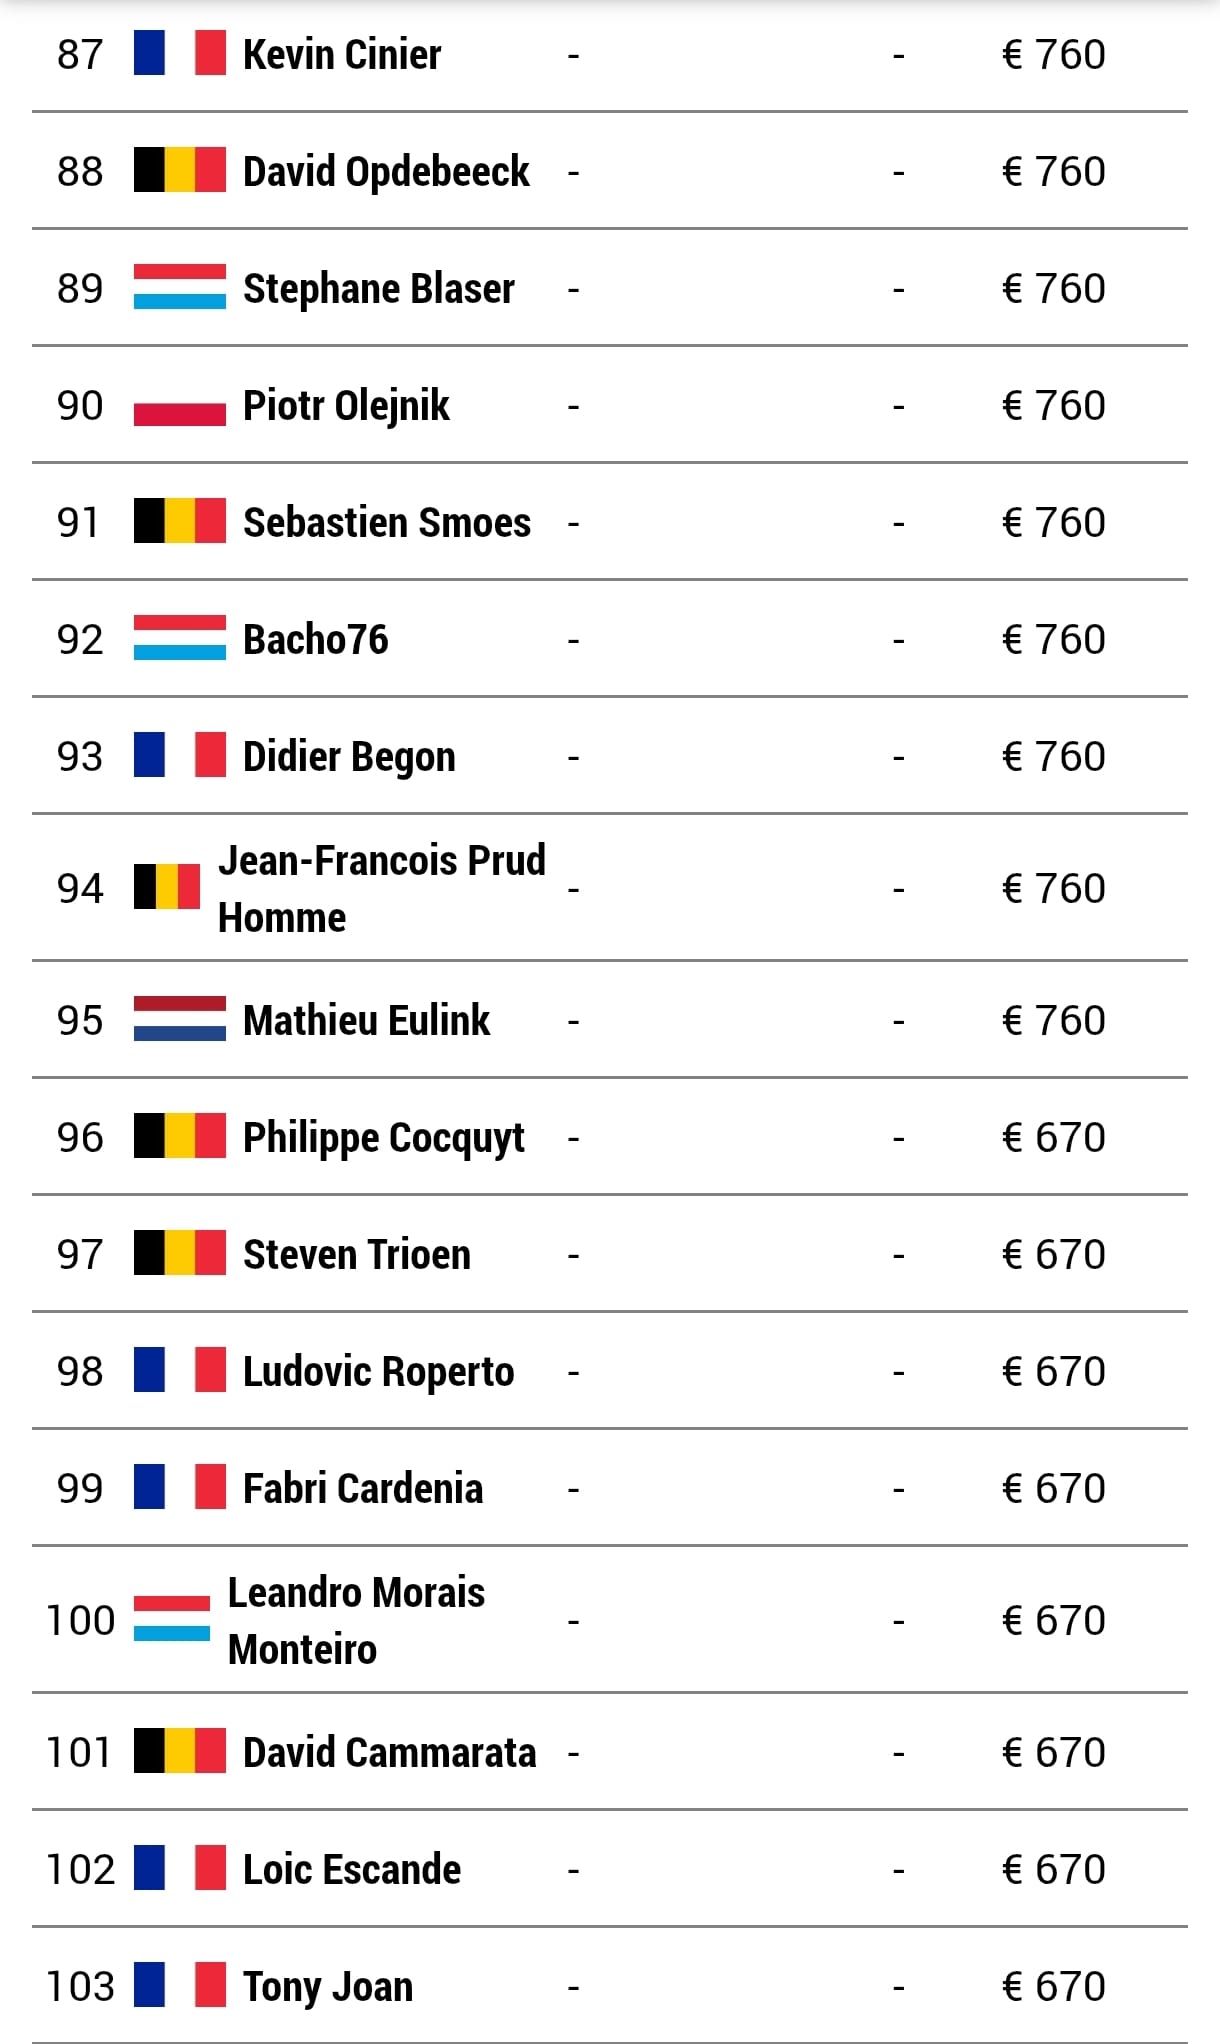1220x2044 pixels.
Task: Open player Sebastien Smoes
Action: pos(387,522)
